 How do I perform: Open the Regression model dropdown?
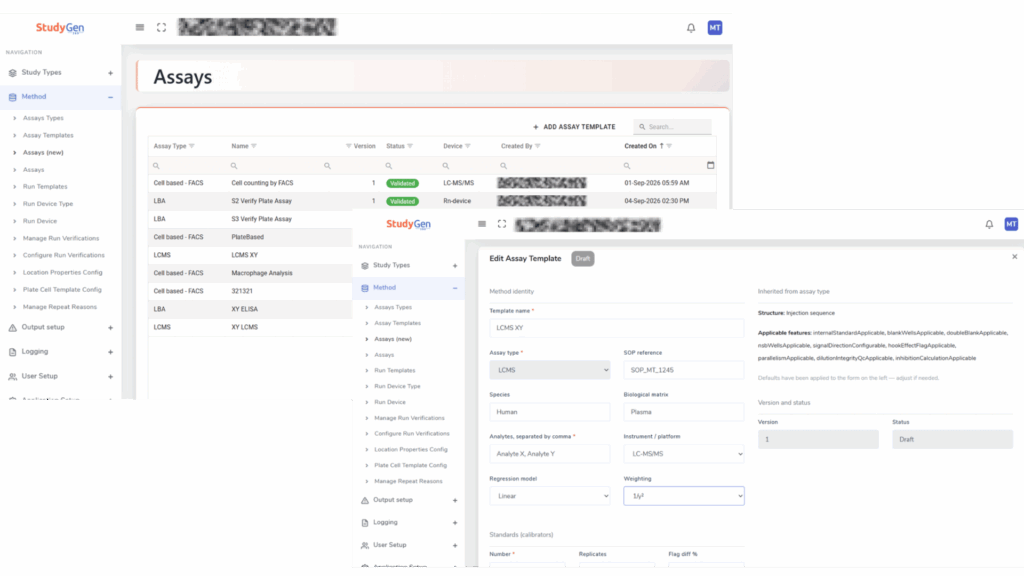tap(550, 496)
